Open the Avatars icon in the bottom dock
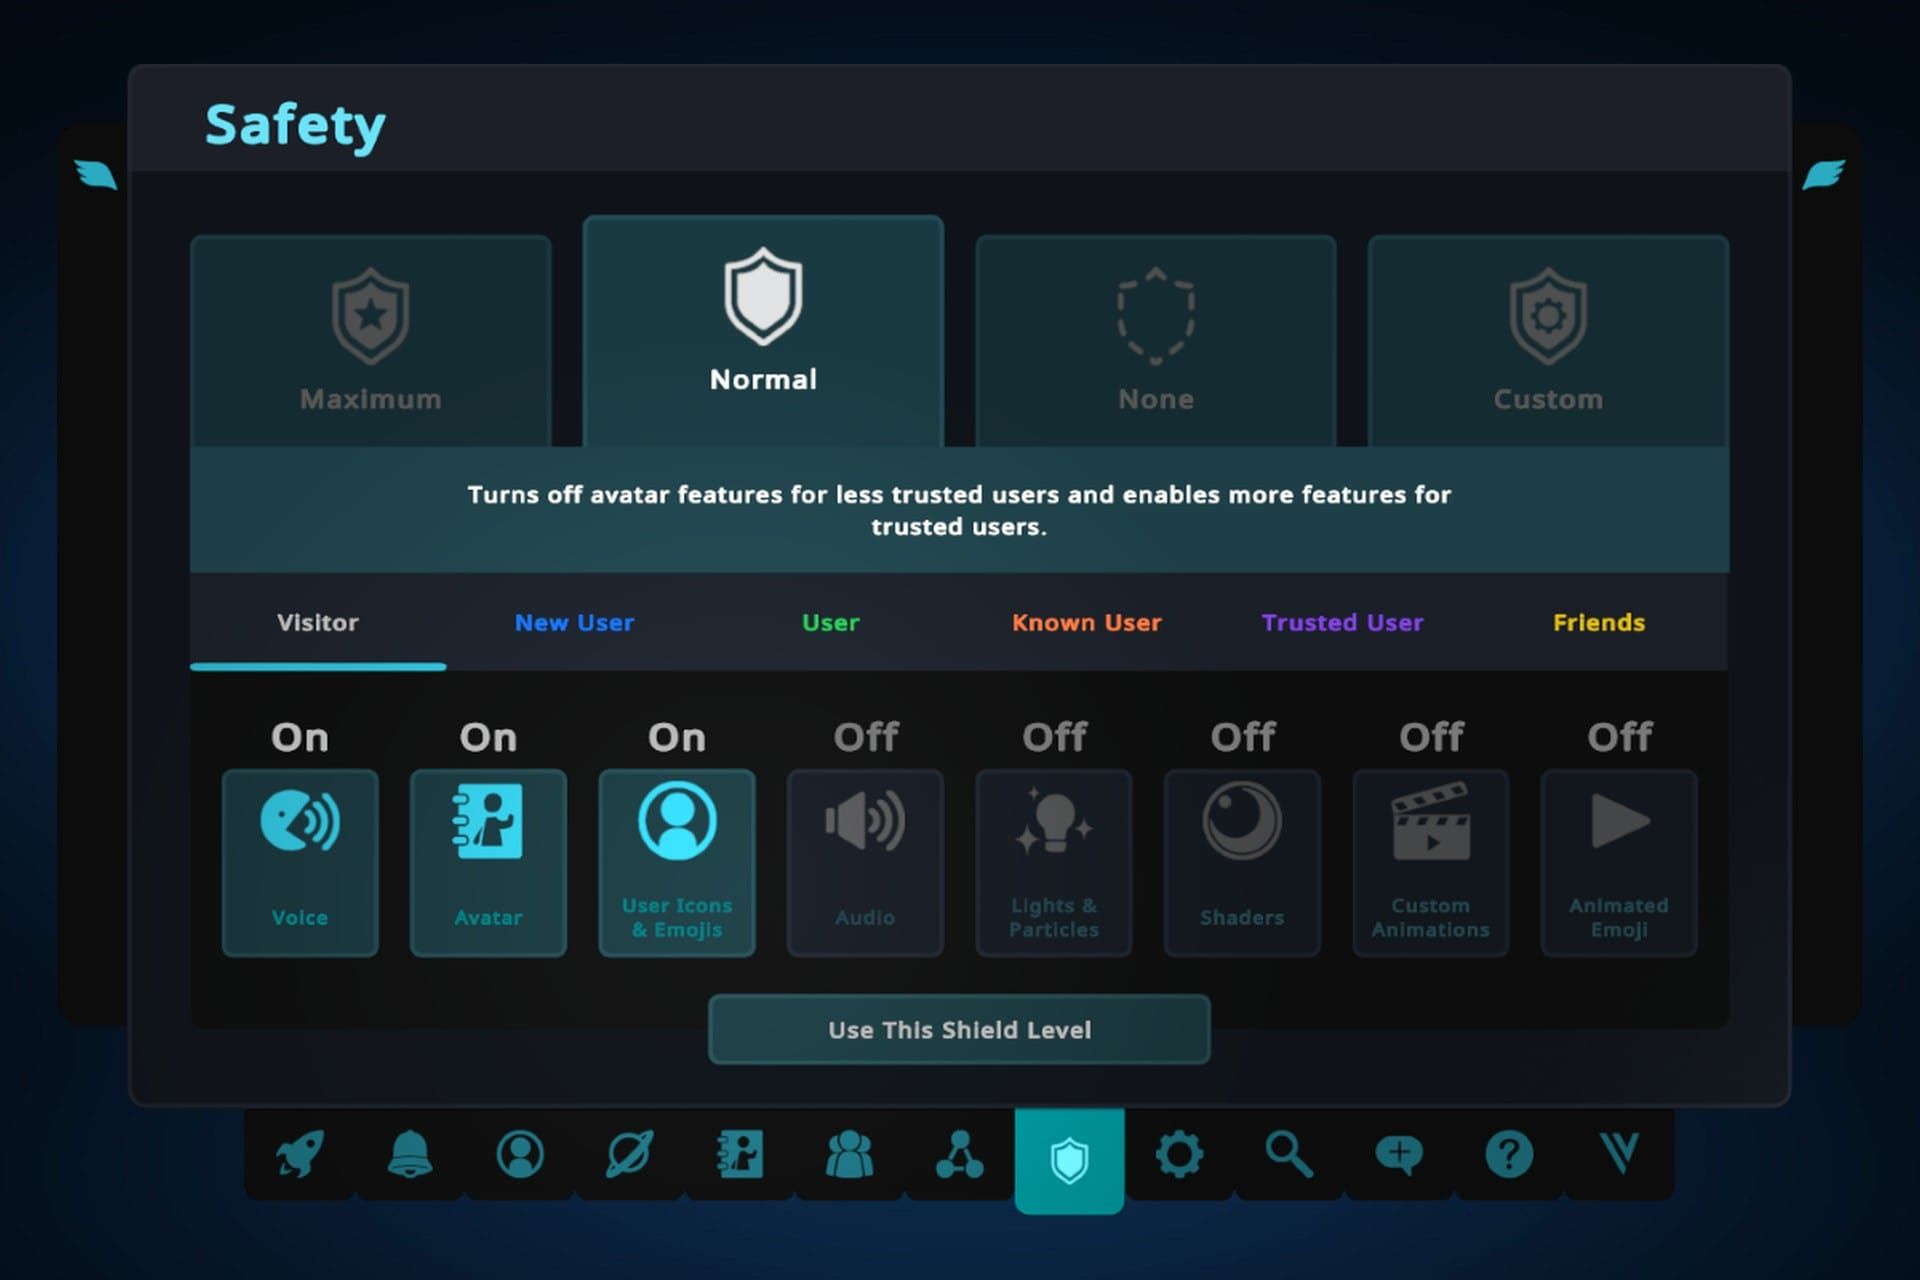1920x1280 pixels. 740,1155
